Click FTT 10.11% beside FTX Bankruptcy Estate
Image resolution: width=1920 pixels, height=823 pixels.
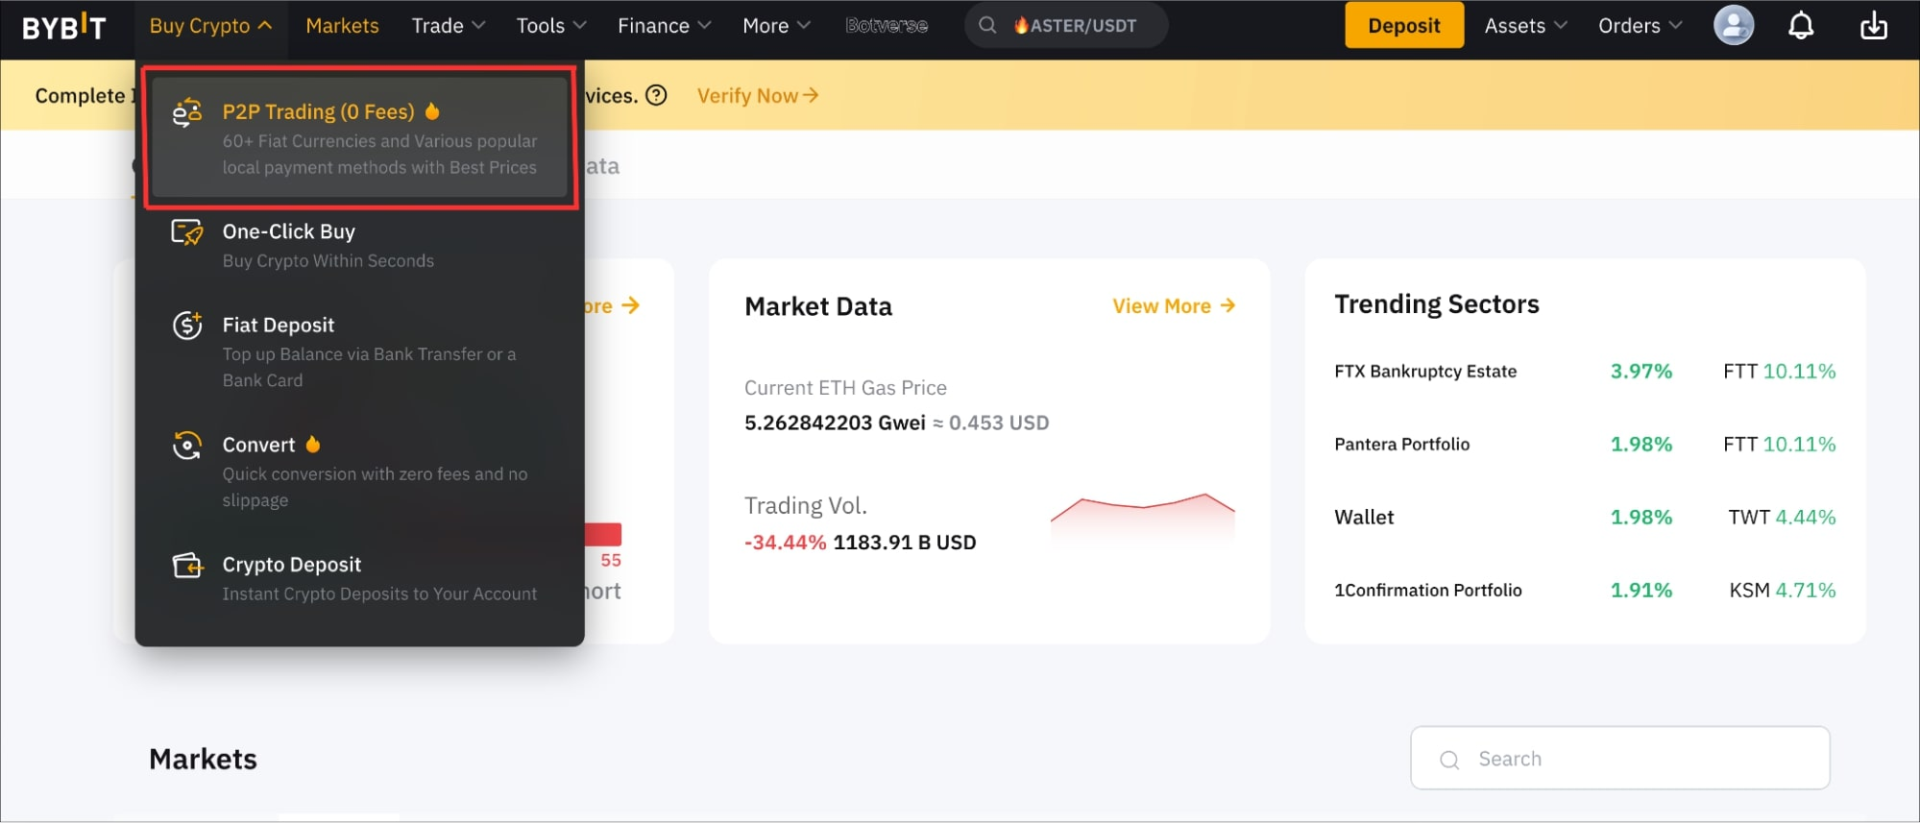(x=1779, y=371)
